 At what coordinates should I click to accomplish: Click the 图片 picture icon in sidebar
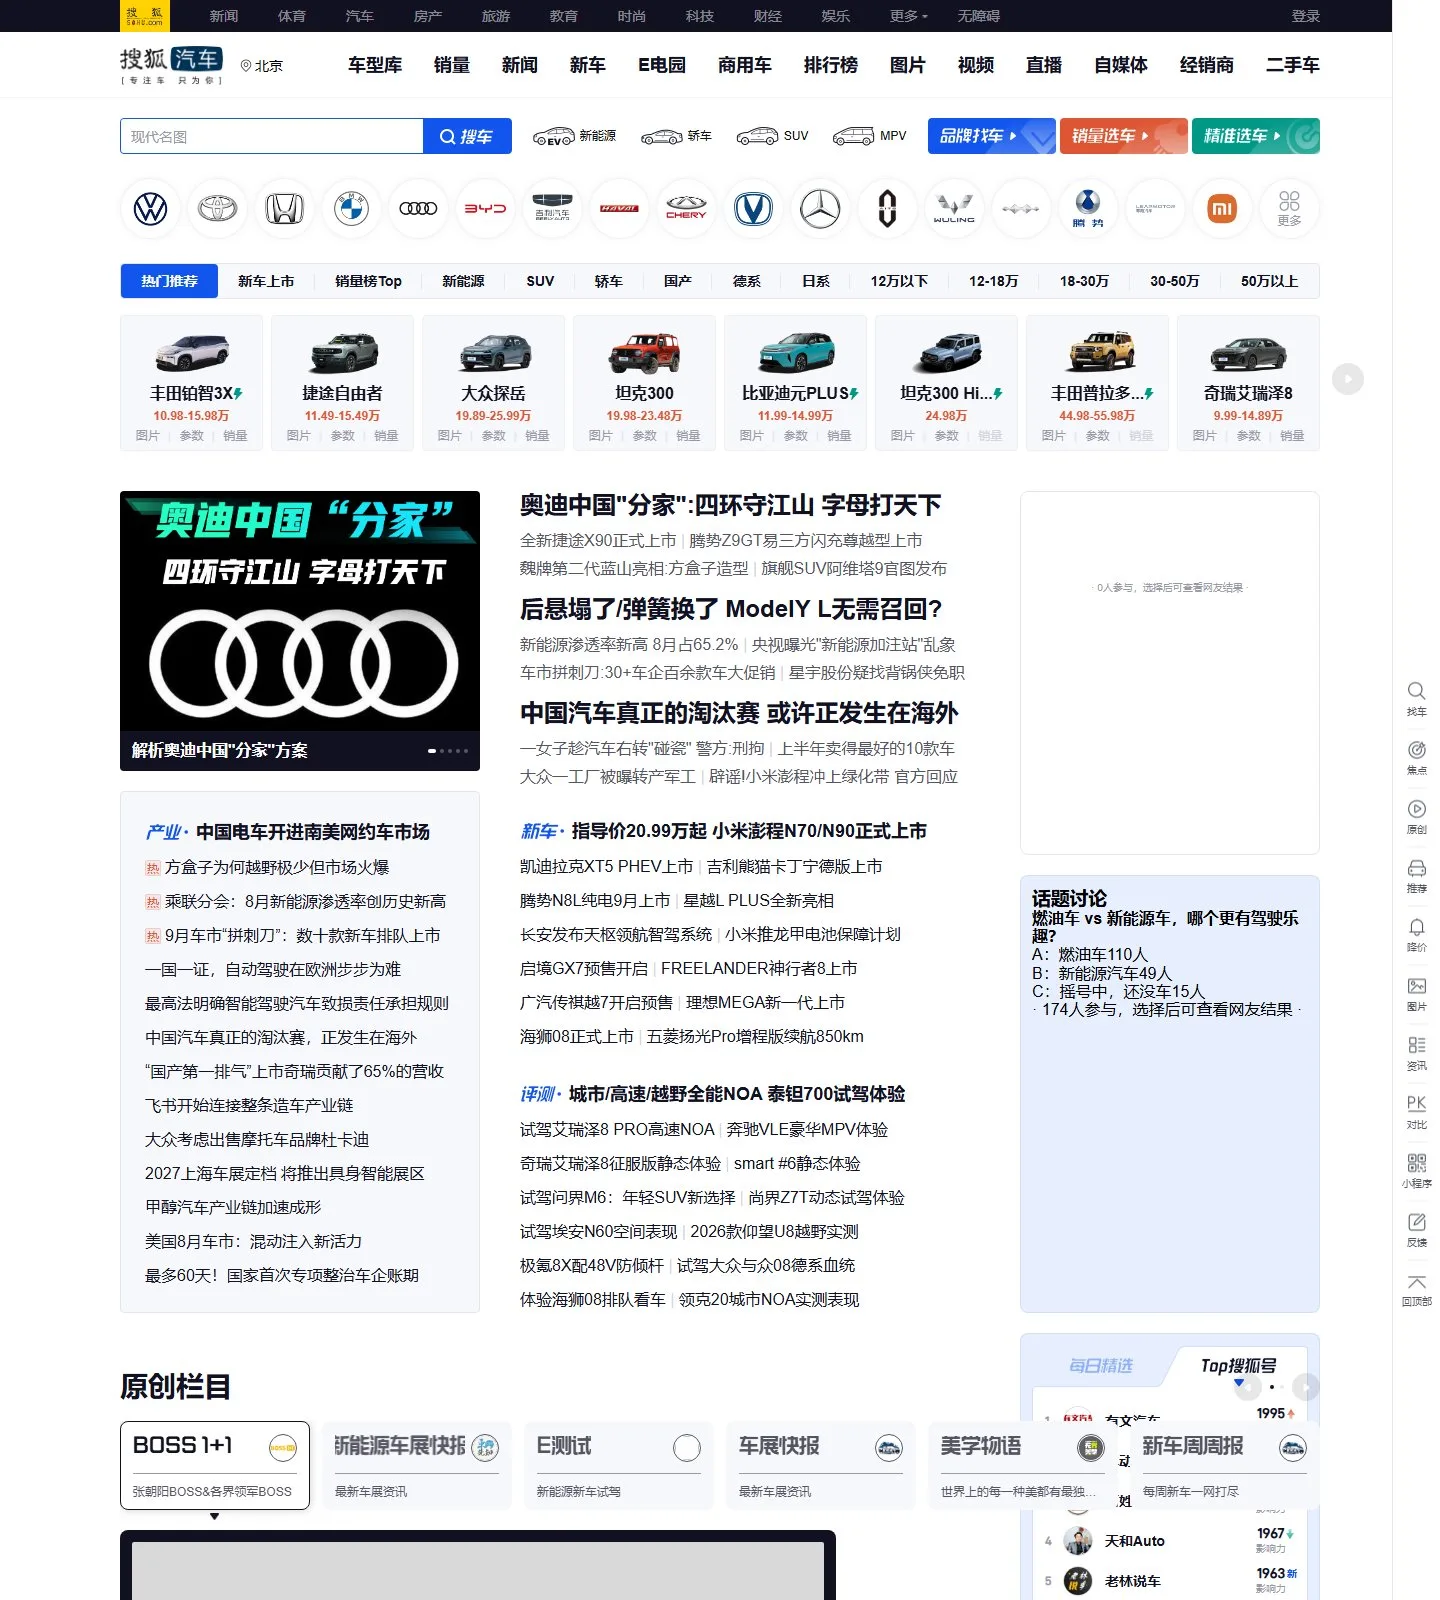pyautogui.click(x=1416, y=993)
